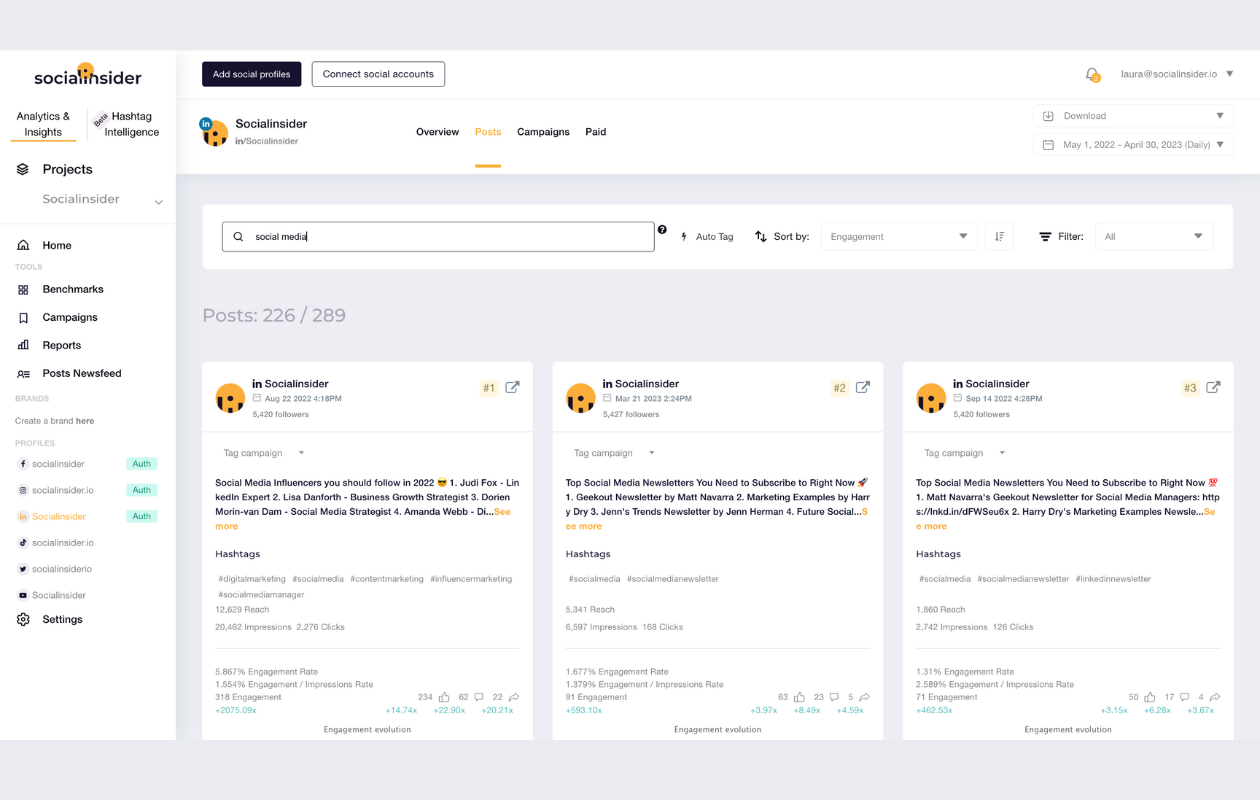This screenshot has width=1260, height=800.
Task: Click the Posts Newsfeed icon
Action: (23, 373)
